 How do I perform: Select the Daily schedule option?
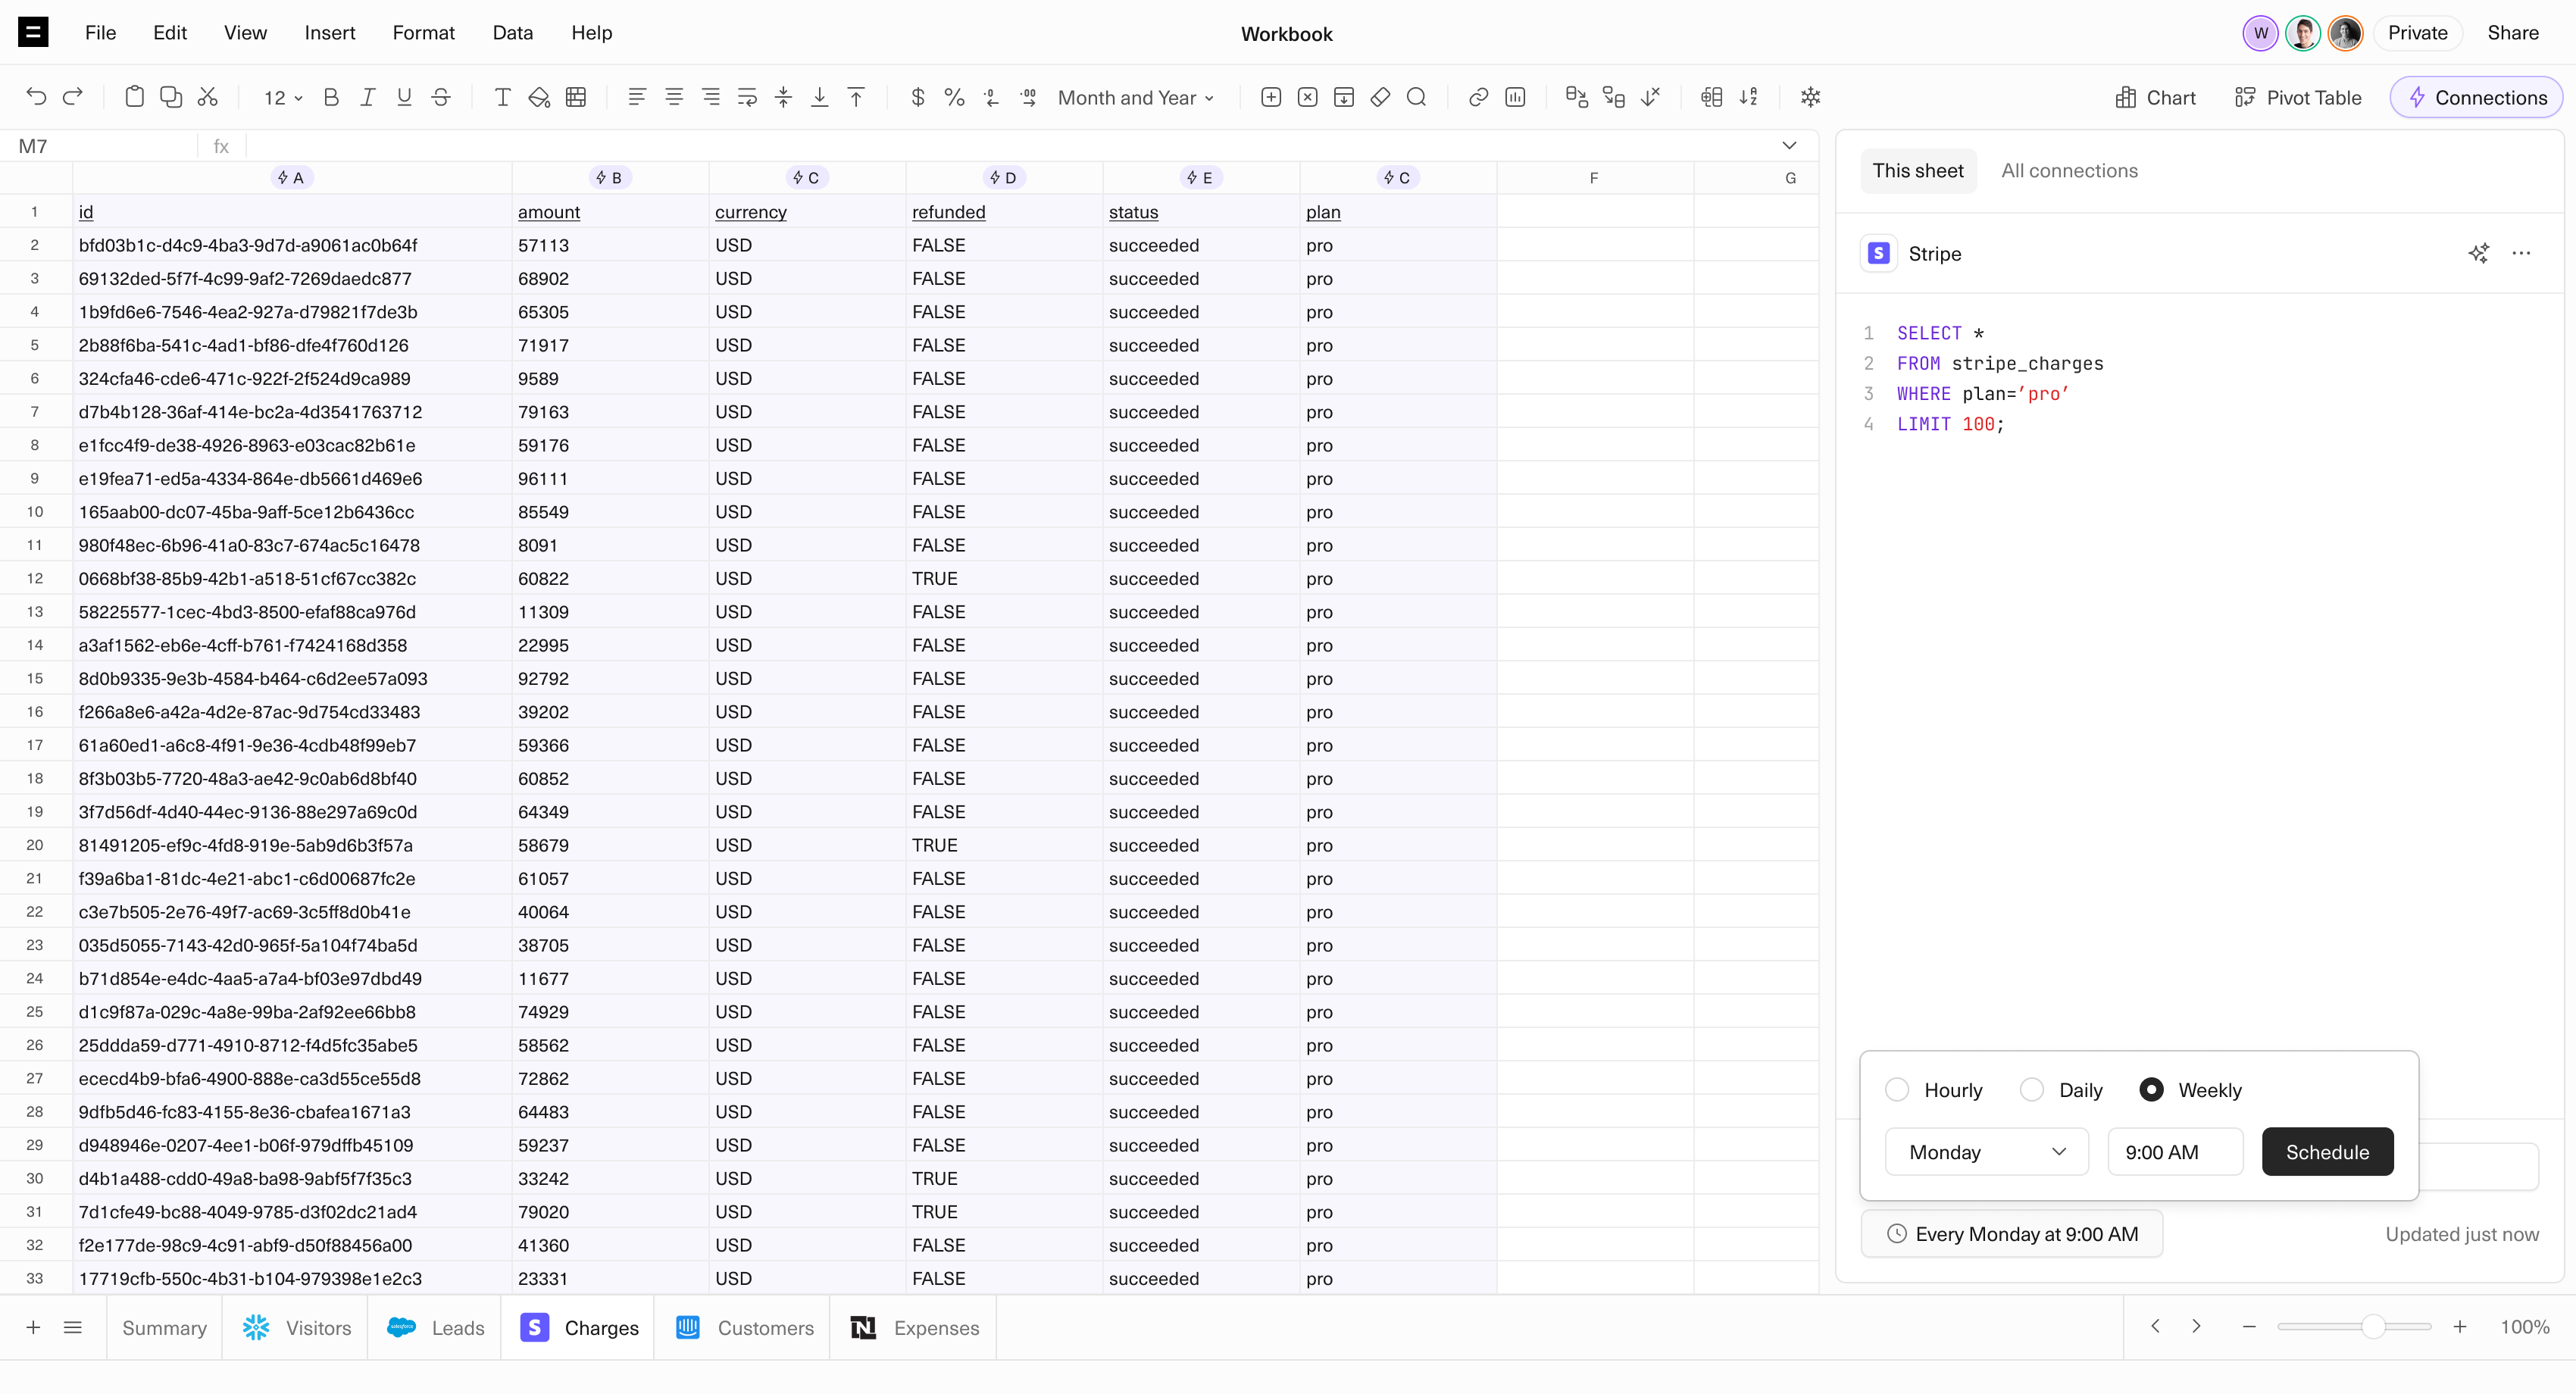(2031, 1090)
